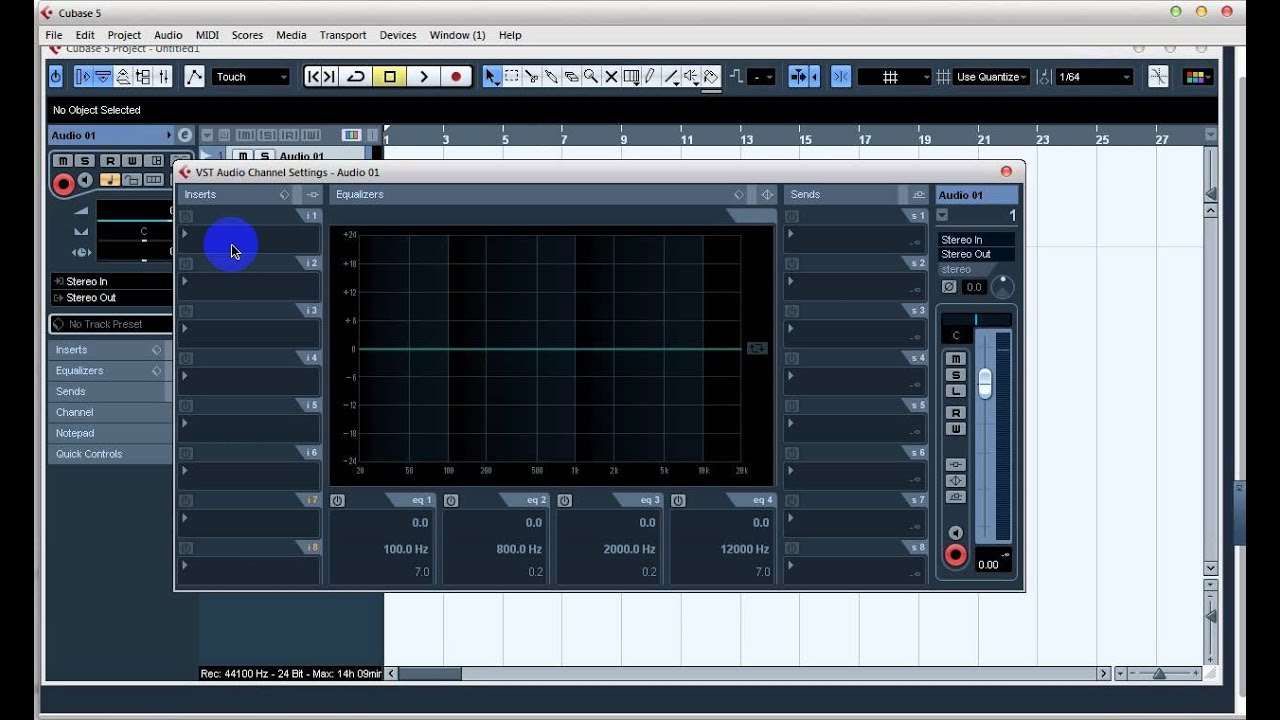Click Snap to Zero Crossing icon
This screenshot has height=720, width=1280.
[1158, 77]
